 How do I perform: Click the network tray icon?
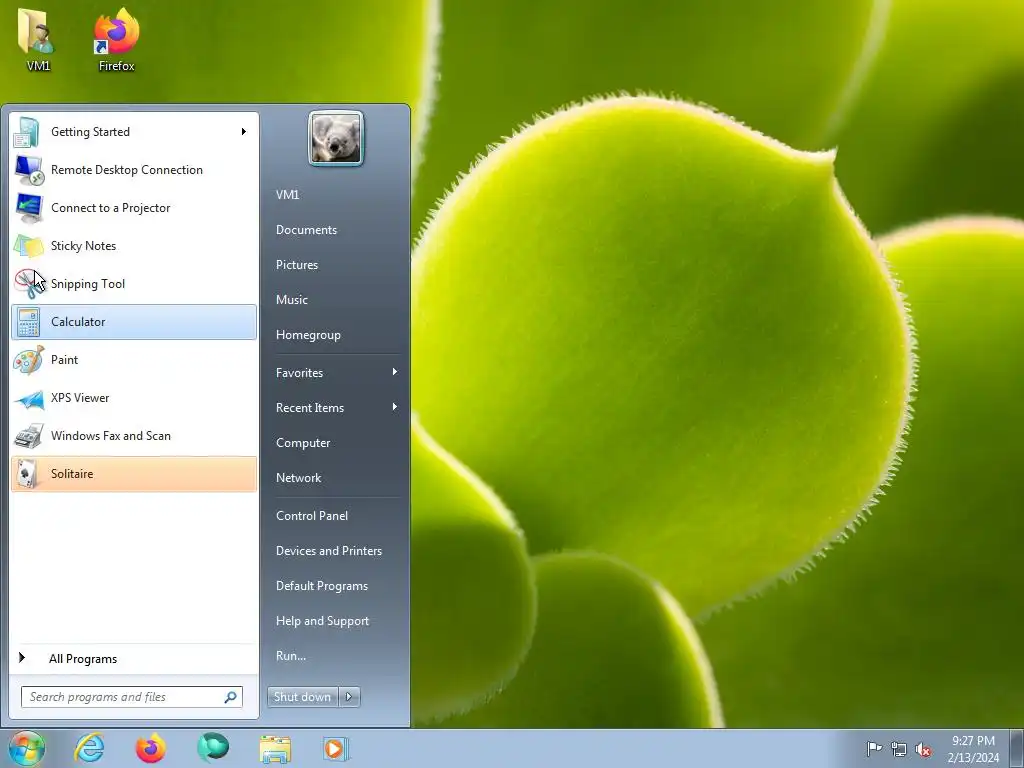(899, 749)
